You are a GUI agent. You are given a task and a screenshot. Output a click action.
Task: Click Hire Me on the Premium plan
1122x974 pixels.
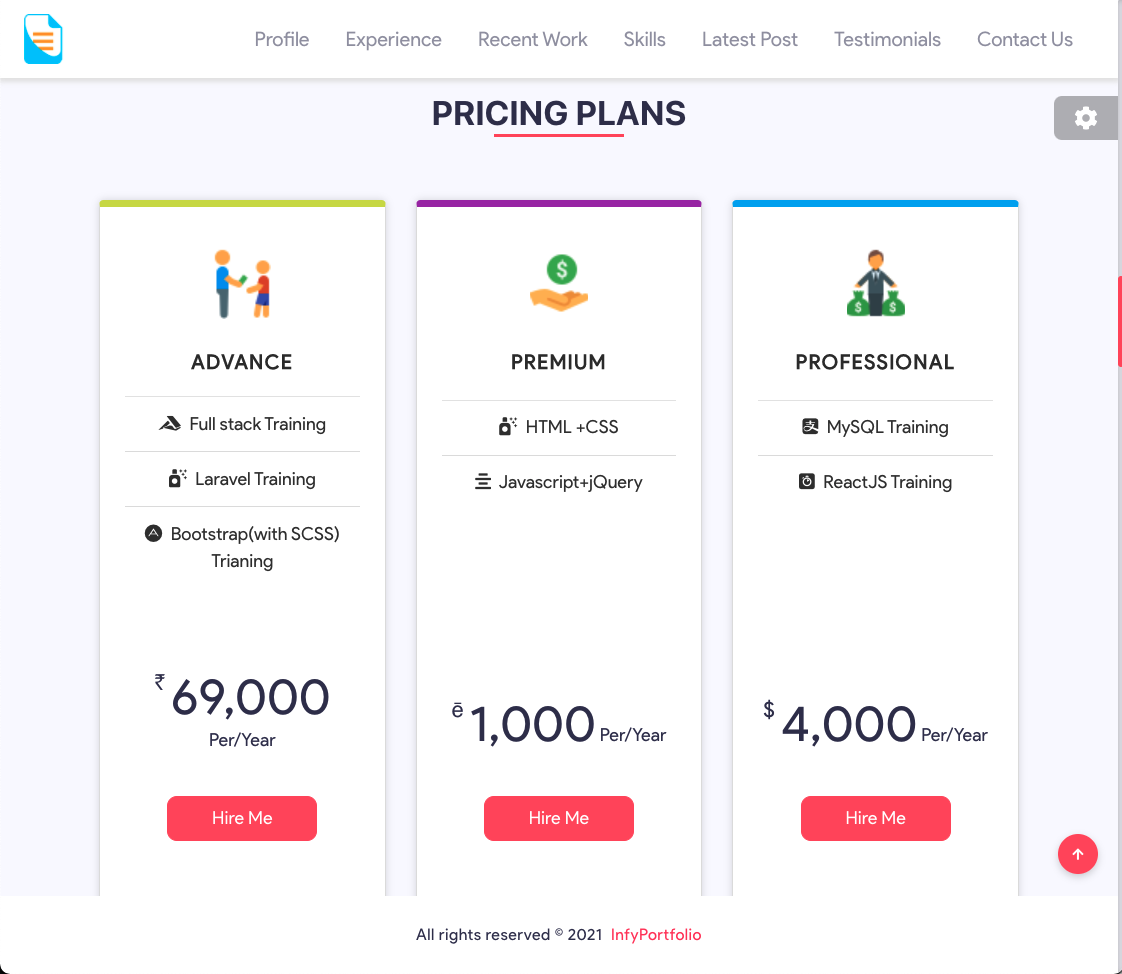(558, 818)
